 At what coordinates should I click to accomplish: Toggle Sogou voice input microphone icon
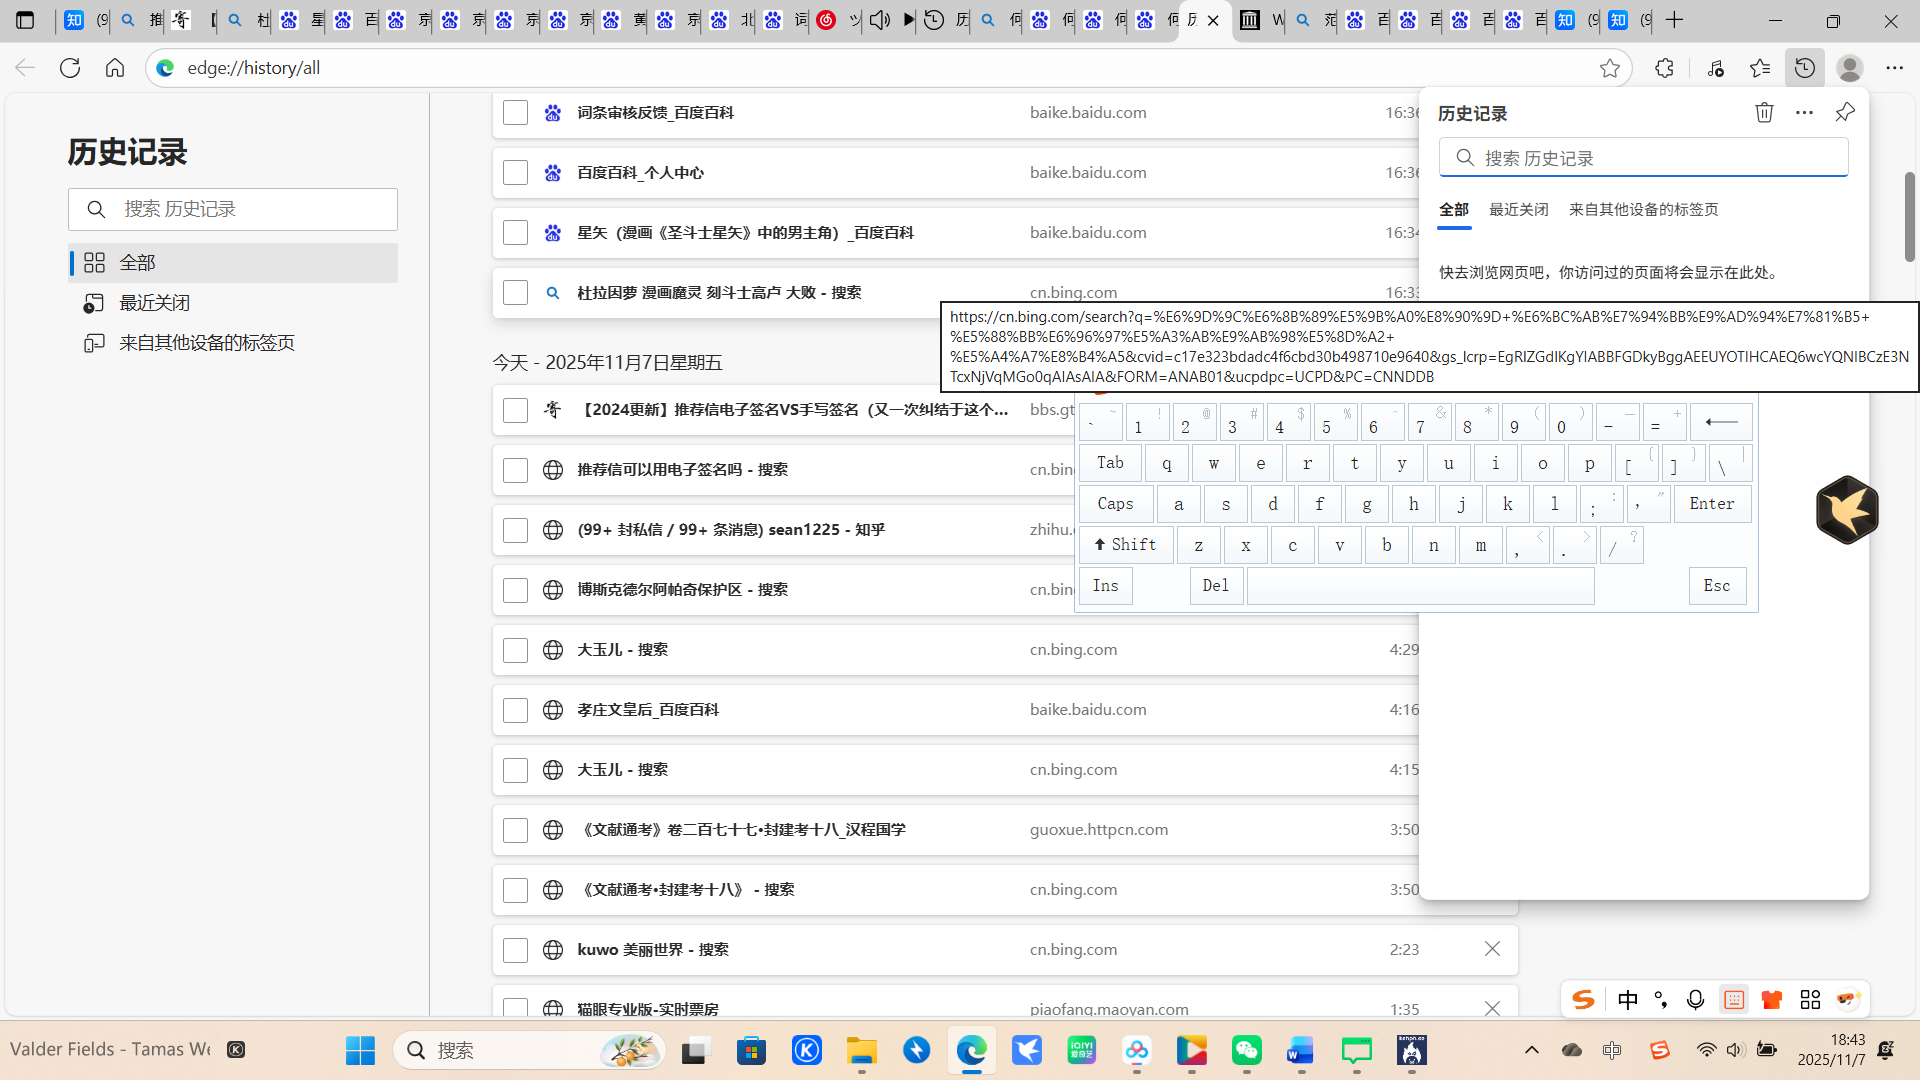(1695, 999)
